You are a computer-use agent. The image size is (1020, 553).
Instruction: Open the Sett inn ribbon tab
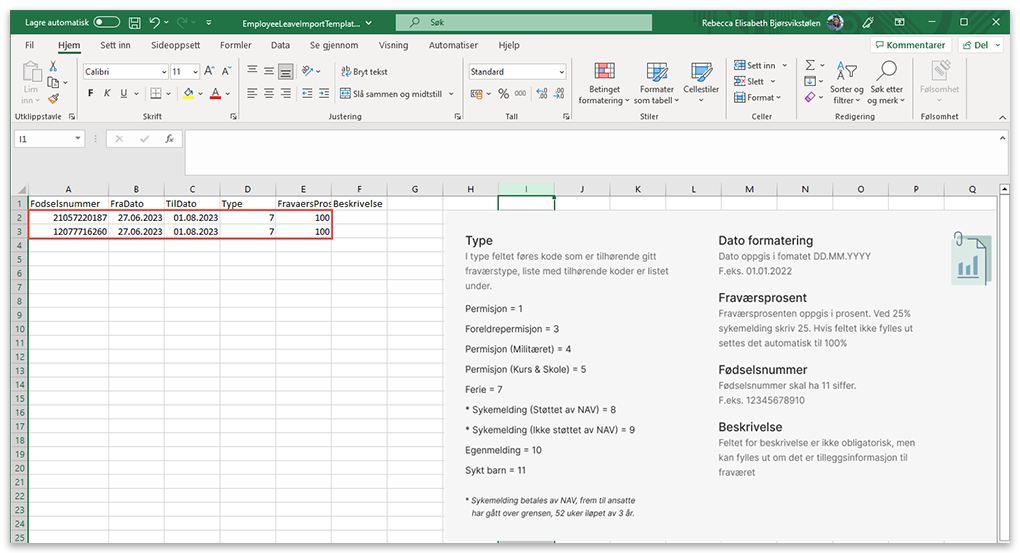click(x=115, y=45)
